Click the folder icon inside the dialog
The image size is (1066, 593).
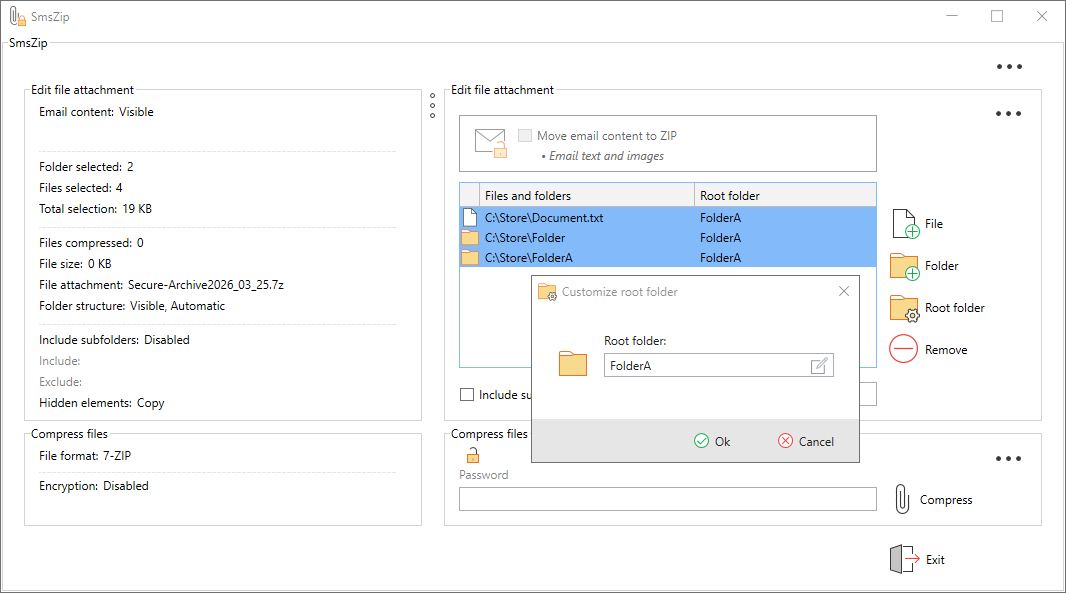click(571, 364)
